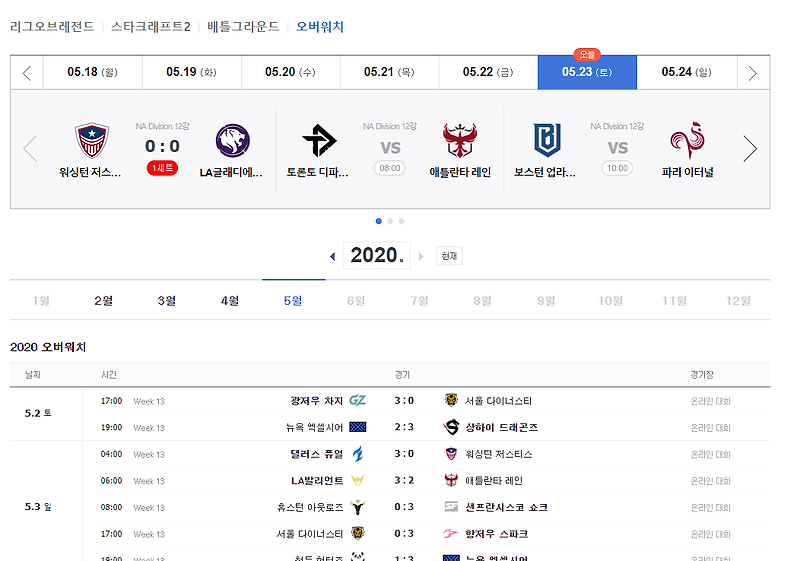The height and width of the screenshot is (561, 800).
Task: Click 워싱턴 저스티스 logo in 04:00 row
Action: click(x=451, y=453)
